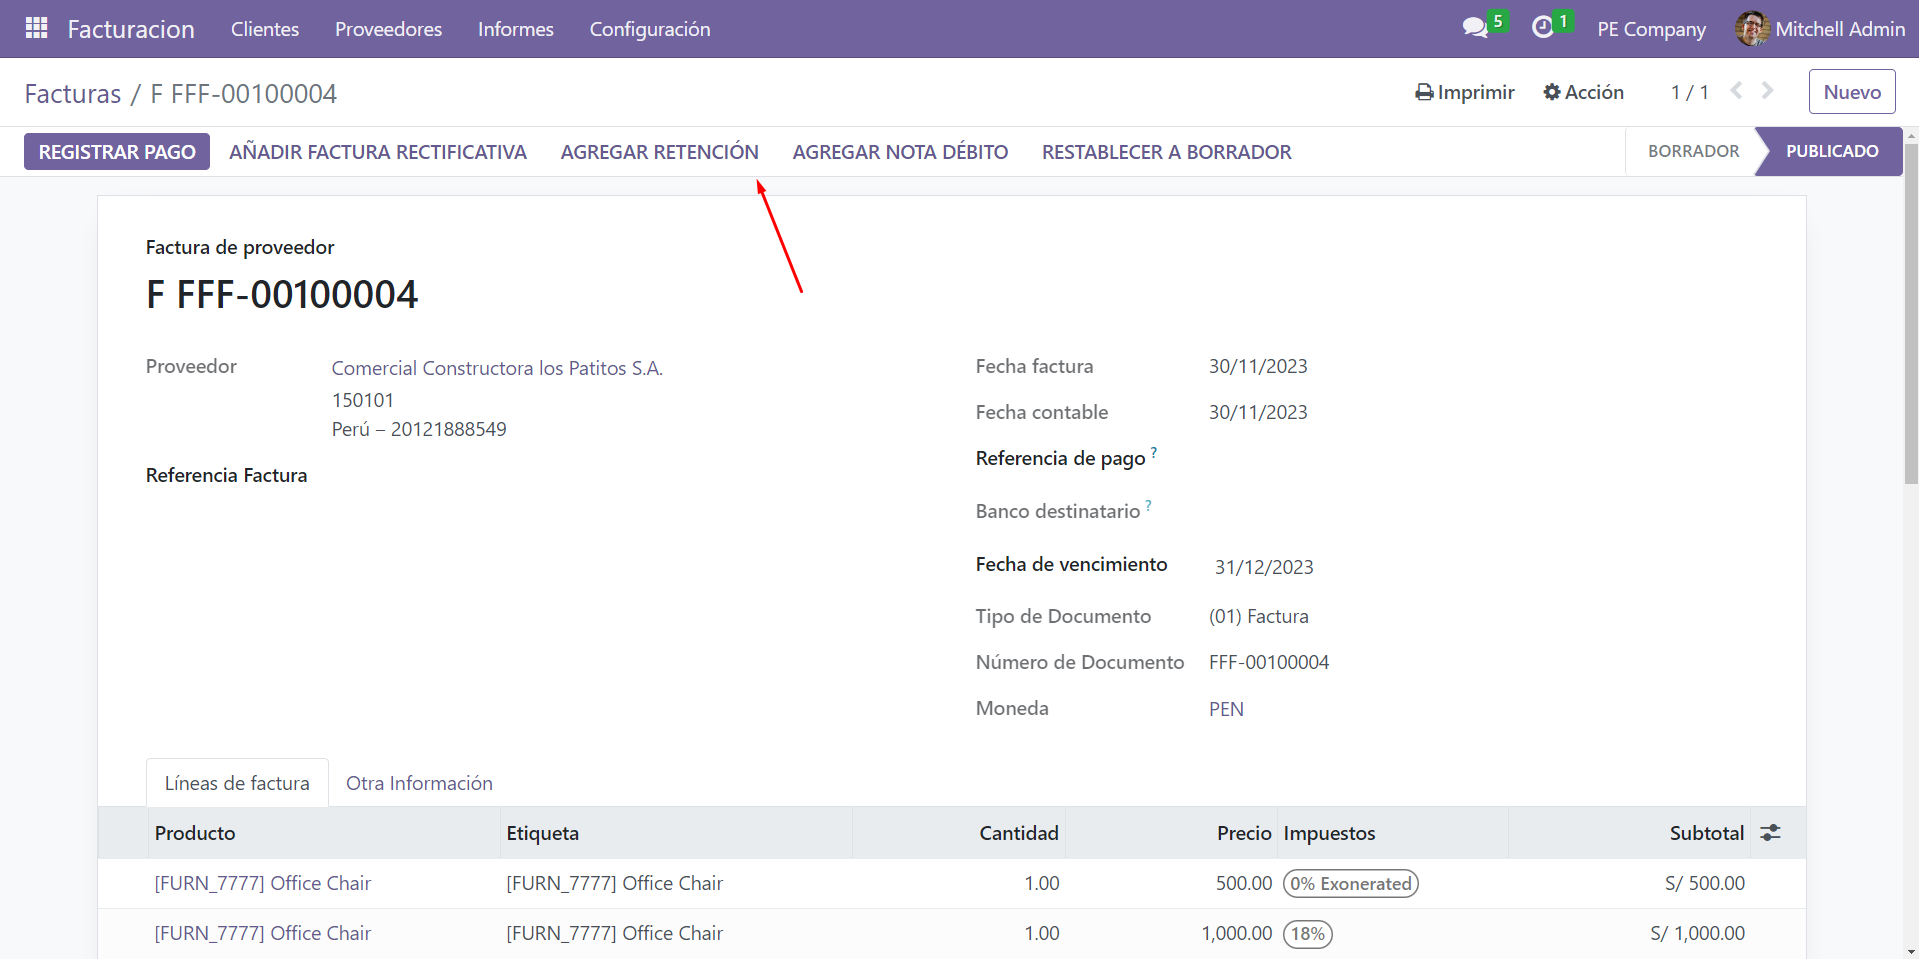The height and width of the screenshot is (959, 1919).
Task: Click subtotal S/ 1,000.00 cell
Action: tap(1697, 933)
